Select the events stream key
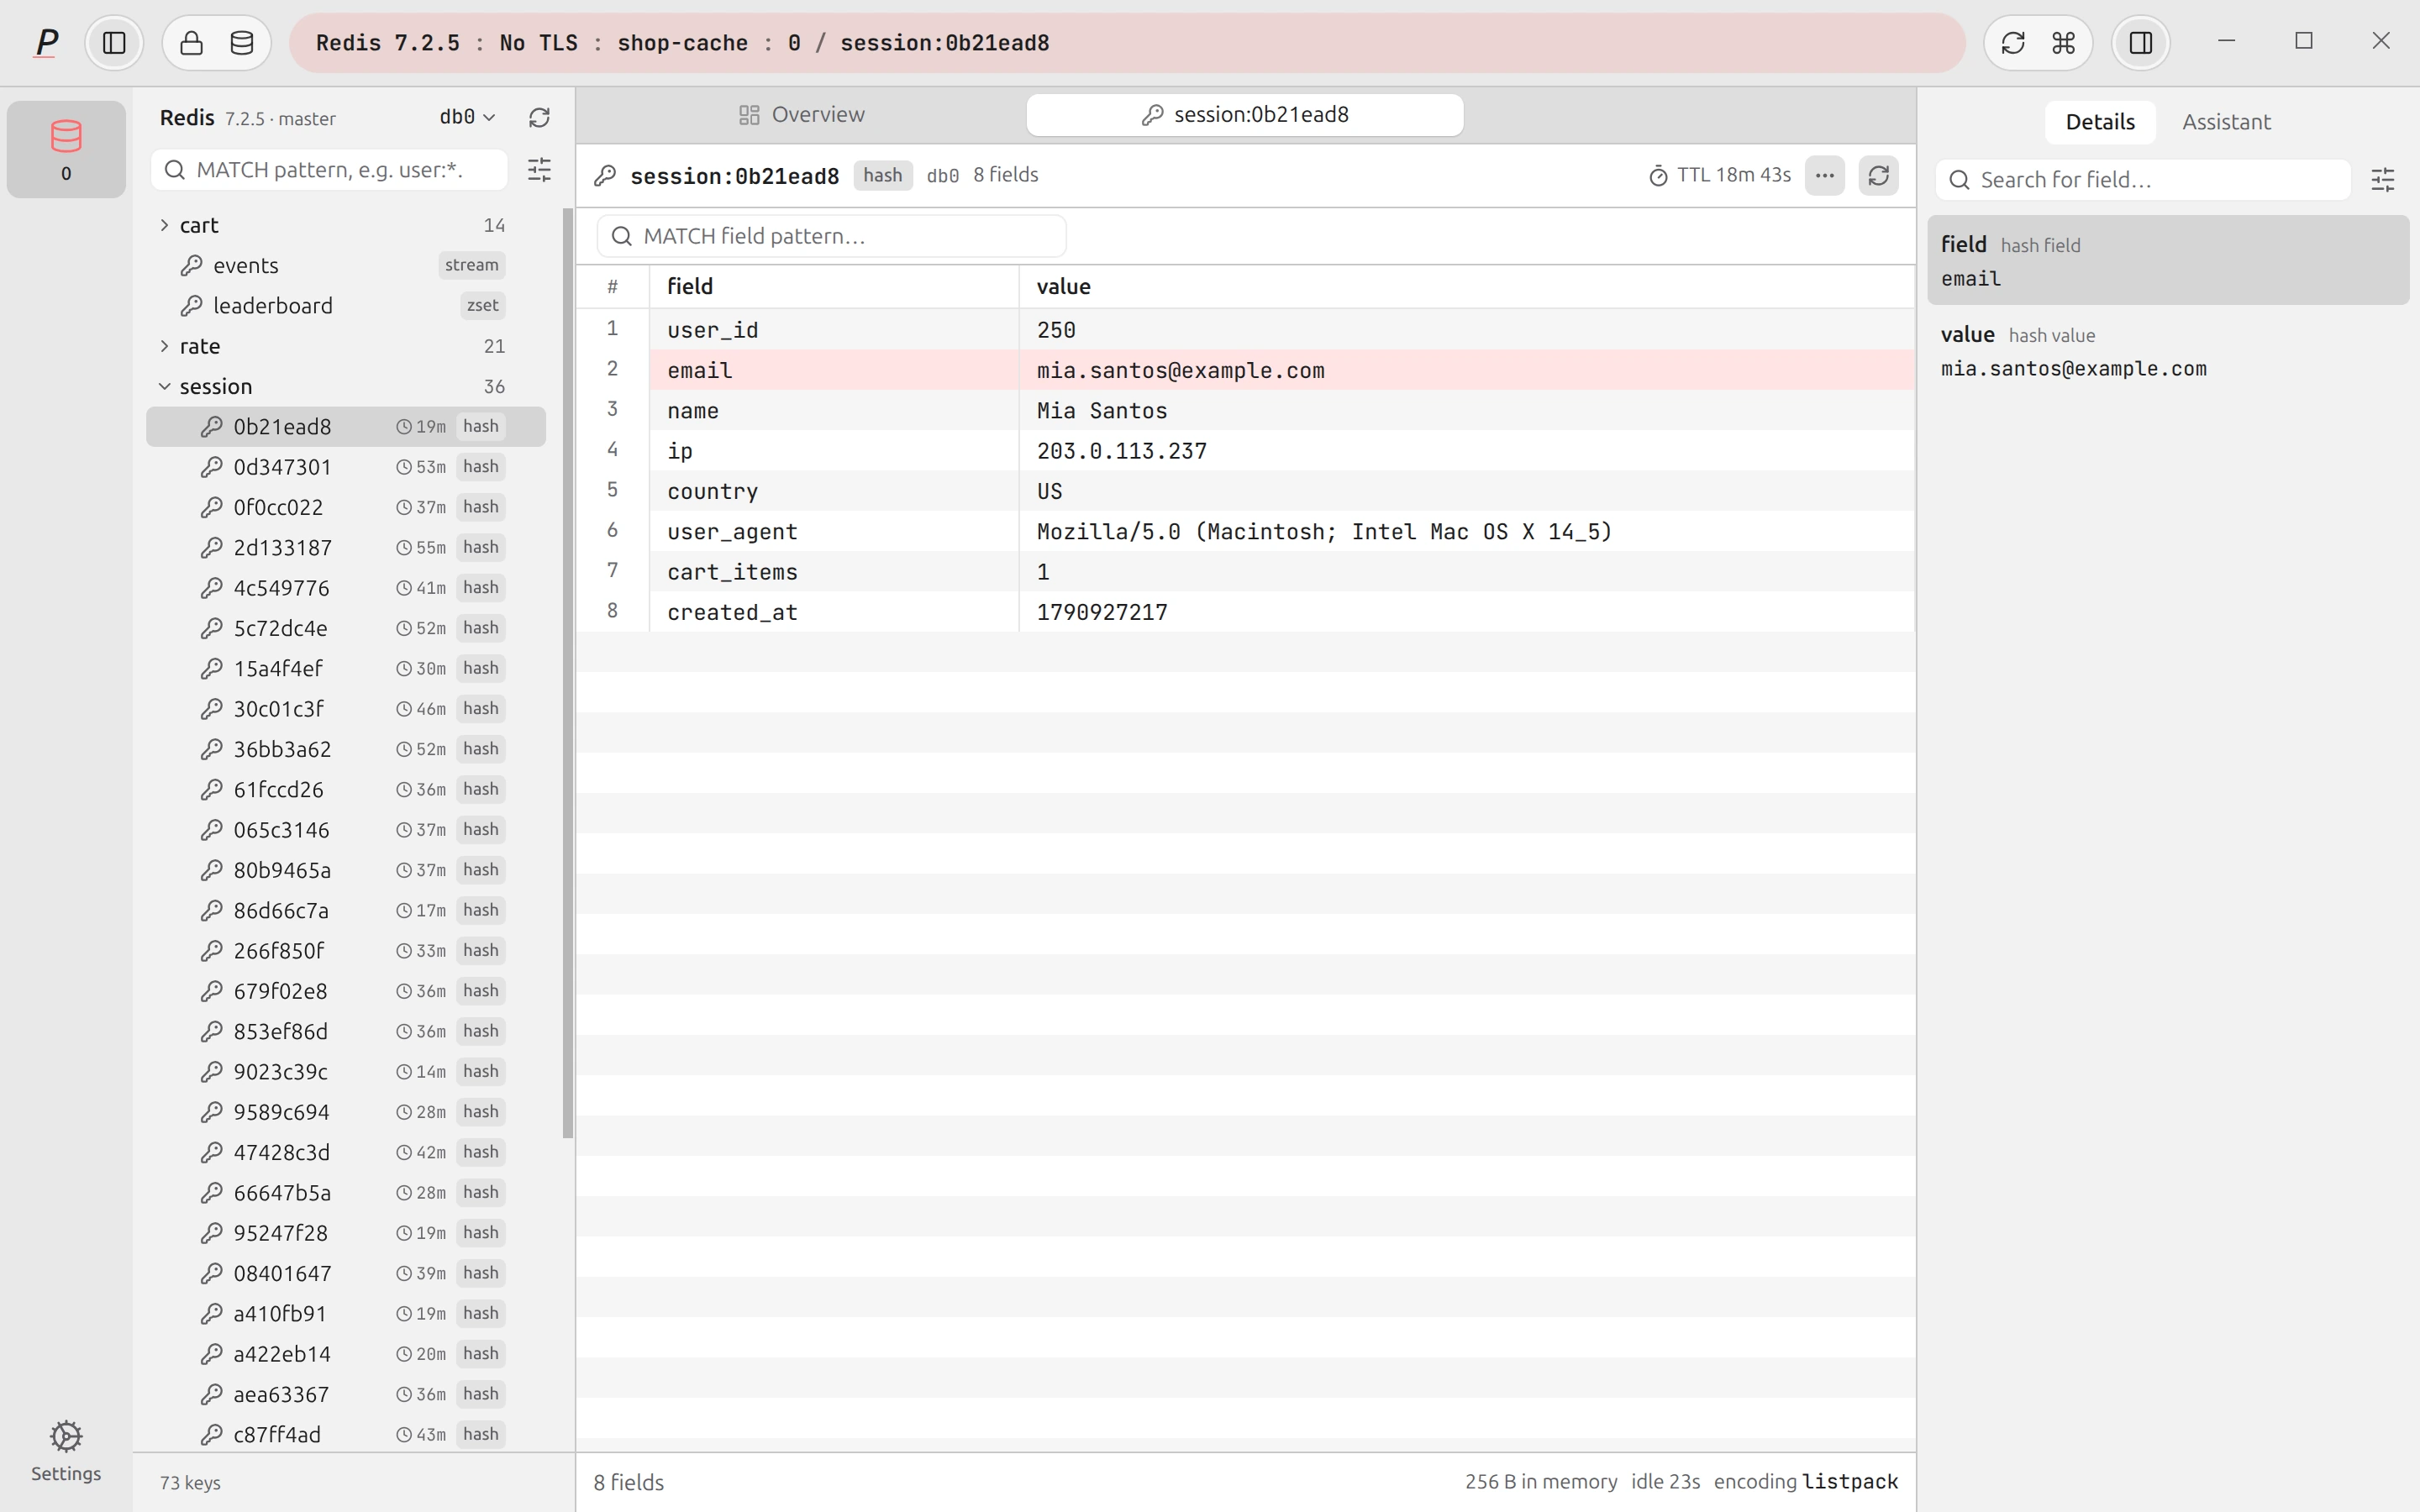The width and height of the screenshot is (2420, 1512). click(x=346, y=265)
